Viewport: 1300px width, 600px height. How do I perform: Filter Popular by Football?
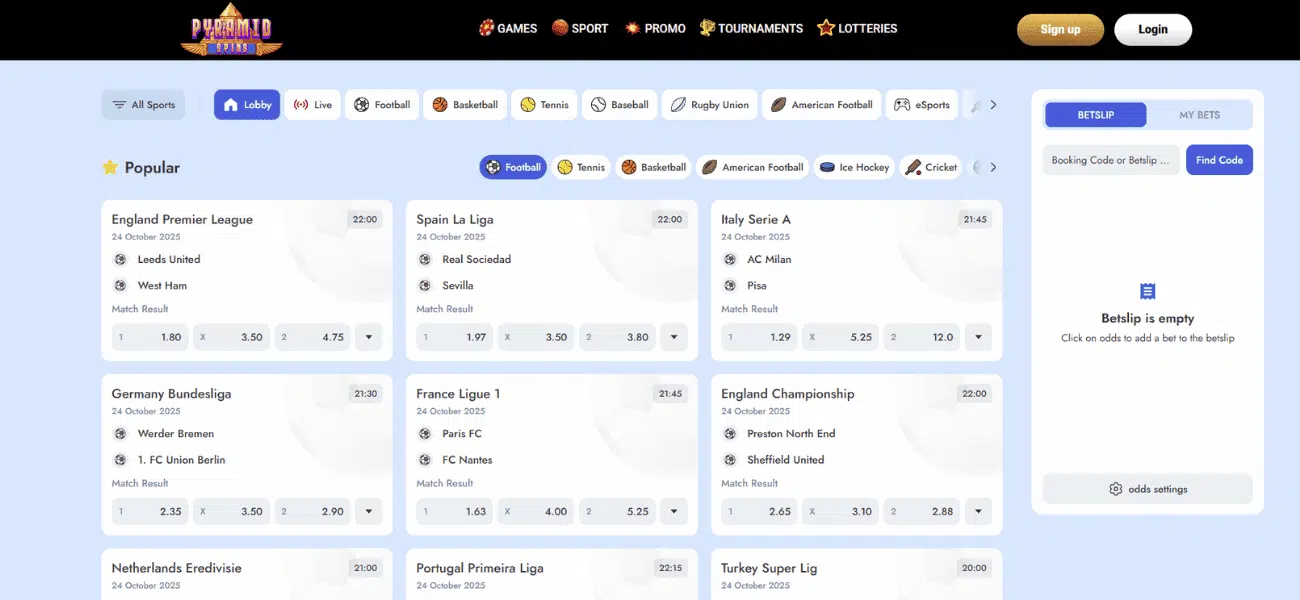click(512, 167)
